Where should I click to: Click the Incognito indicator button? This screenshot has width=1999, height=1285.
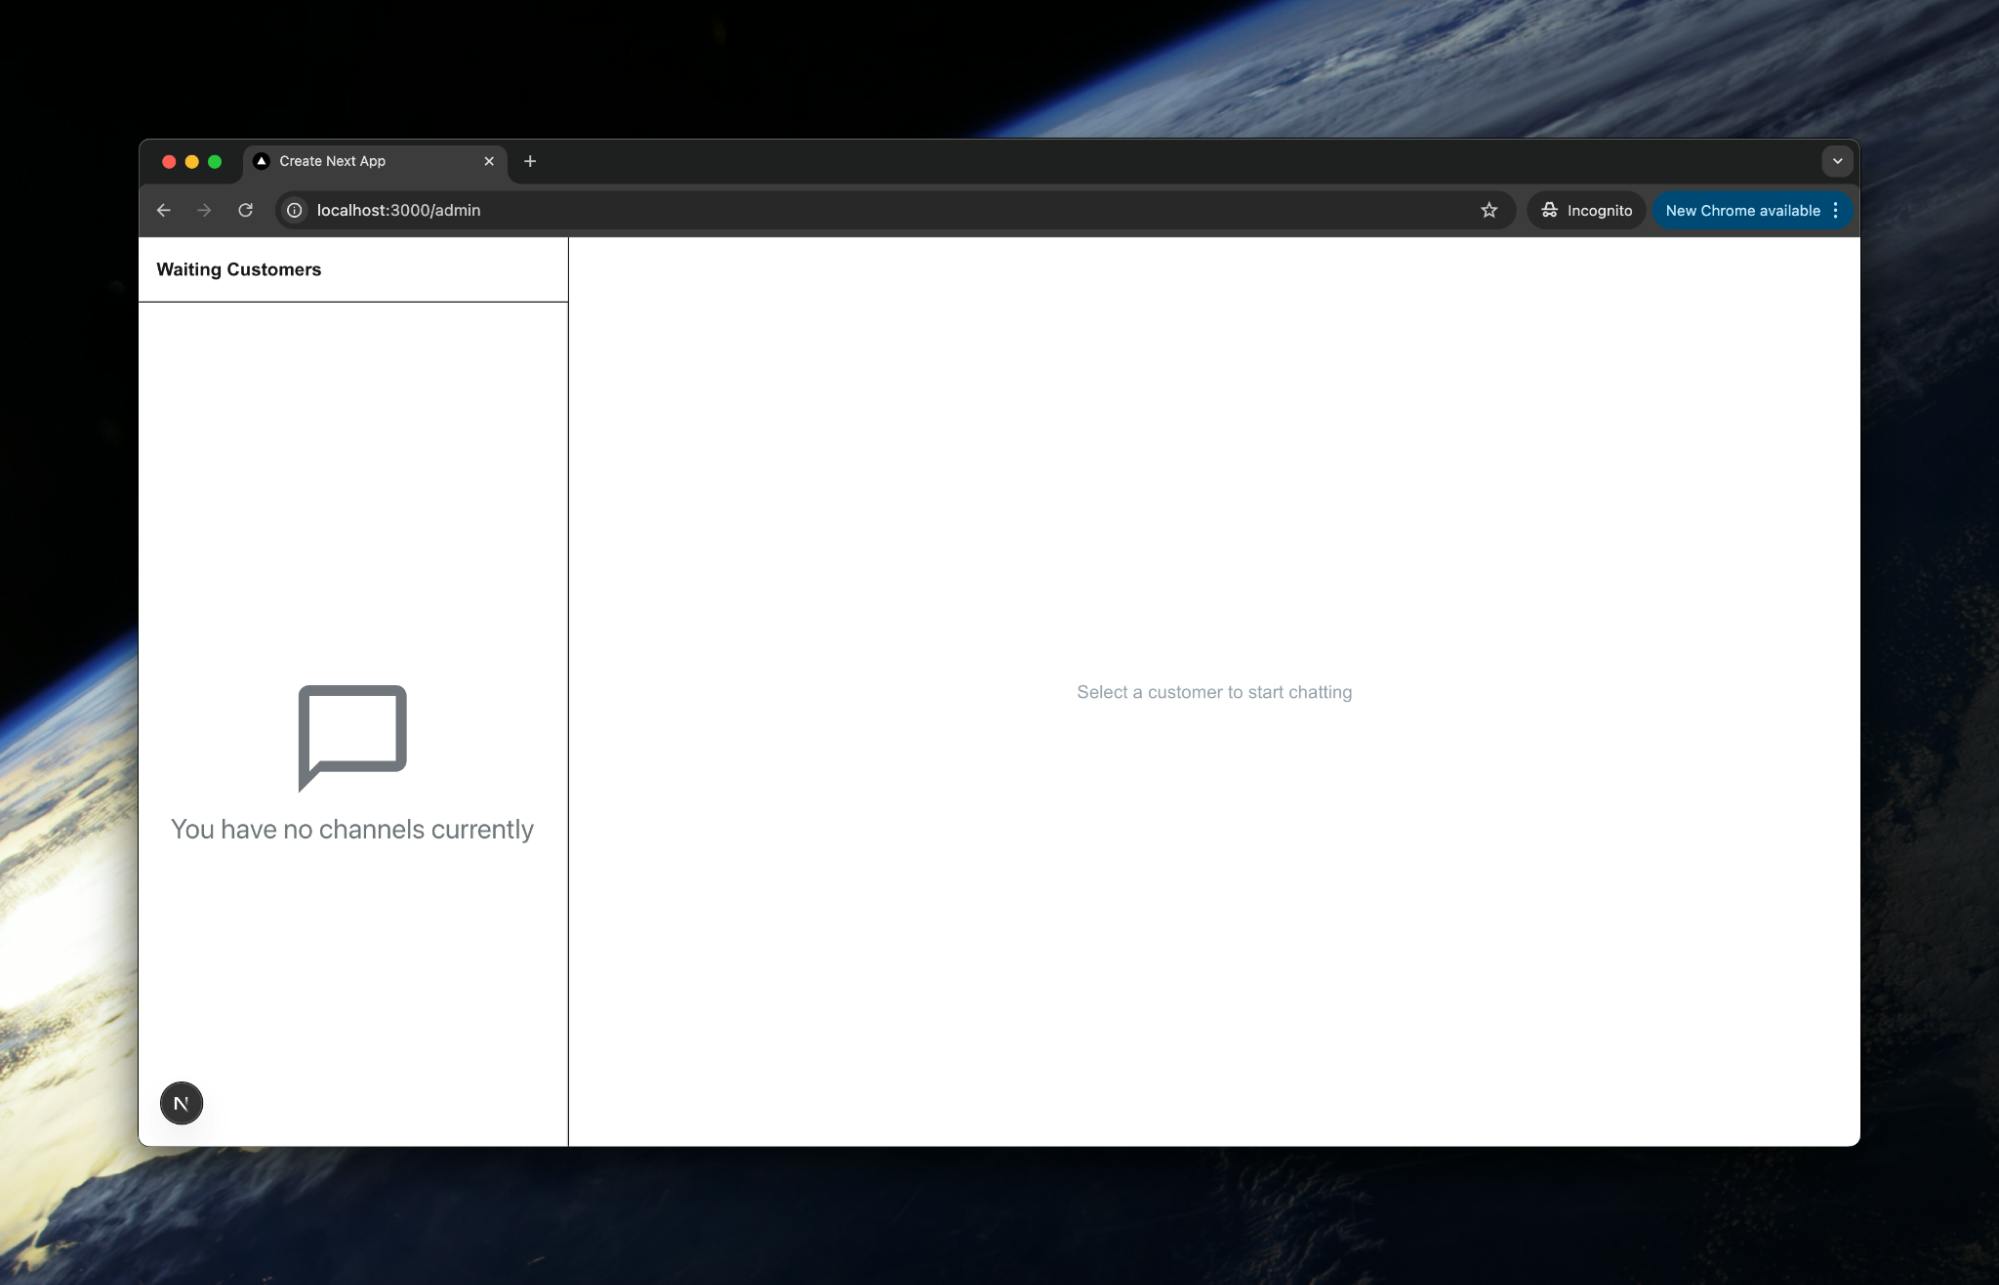[x=1586, y=210]
